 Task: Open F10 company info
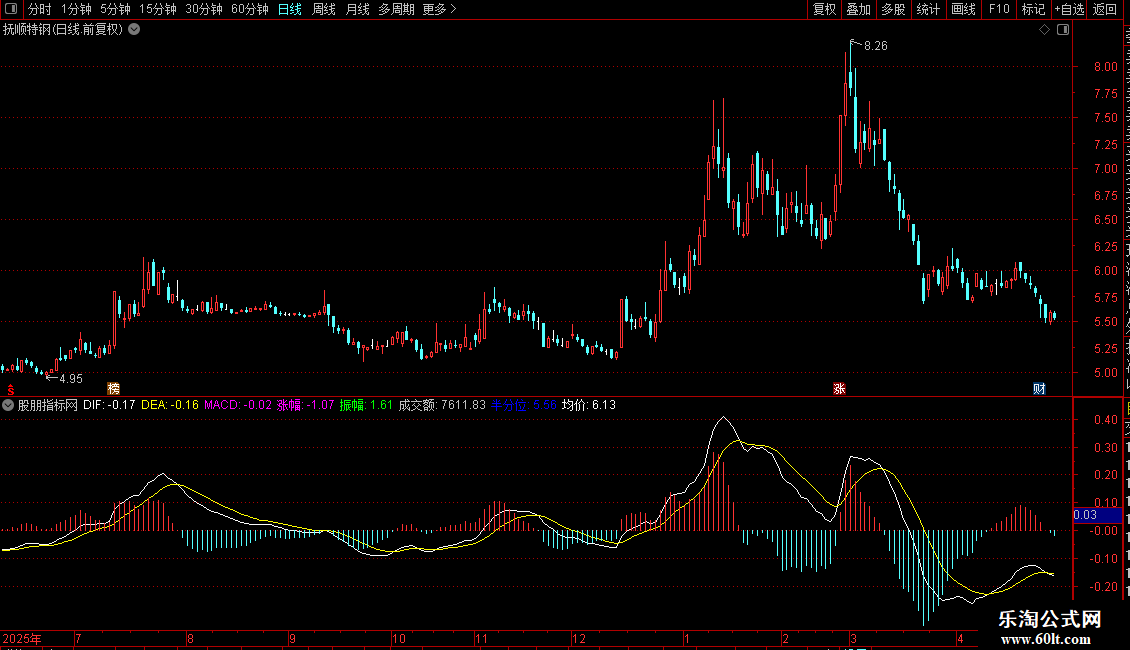999,9
